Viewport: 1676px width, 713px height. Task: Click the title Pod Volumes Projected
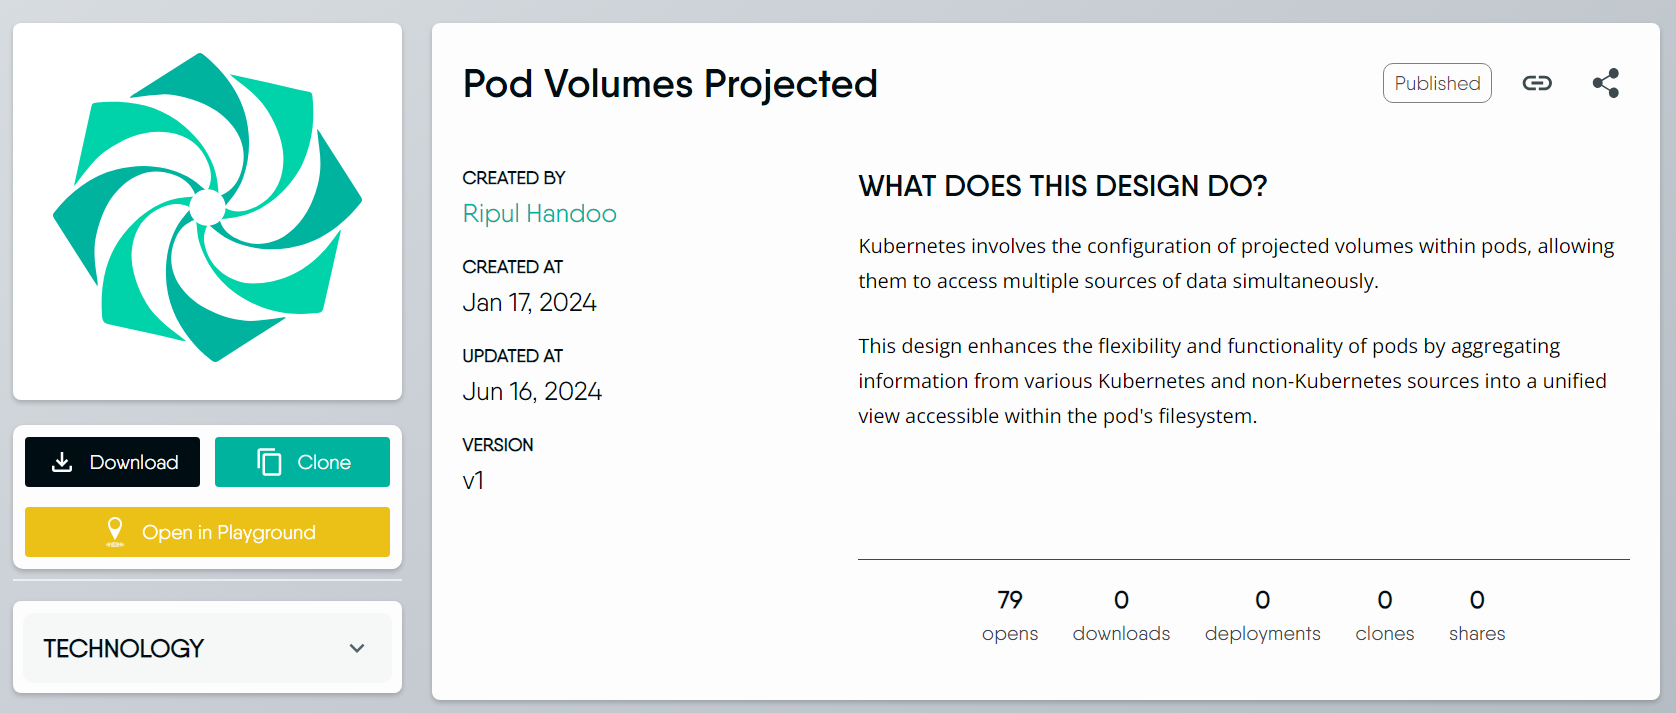click(x=670, y=84)
